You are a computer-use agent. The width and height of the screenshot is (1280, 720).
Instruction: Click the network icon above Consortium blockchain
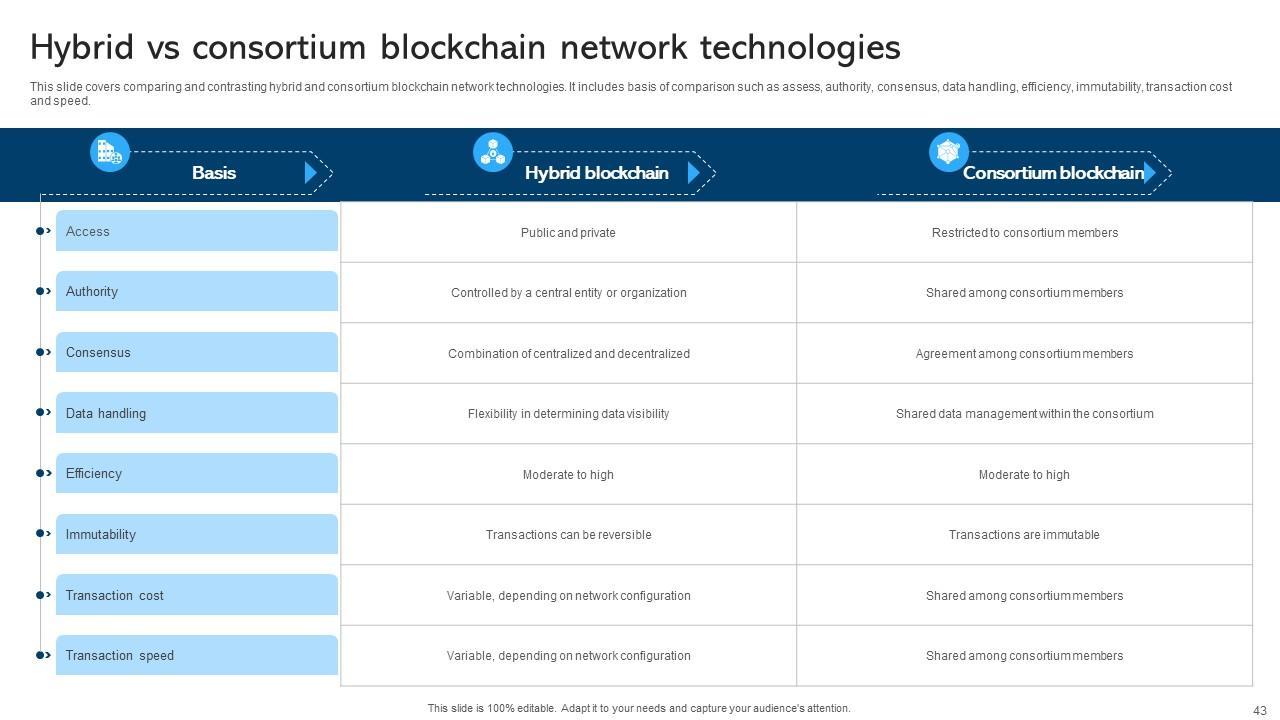pos(948,152)
